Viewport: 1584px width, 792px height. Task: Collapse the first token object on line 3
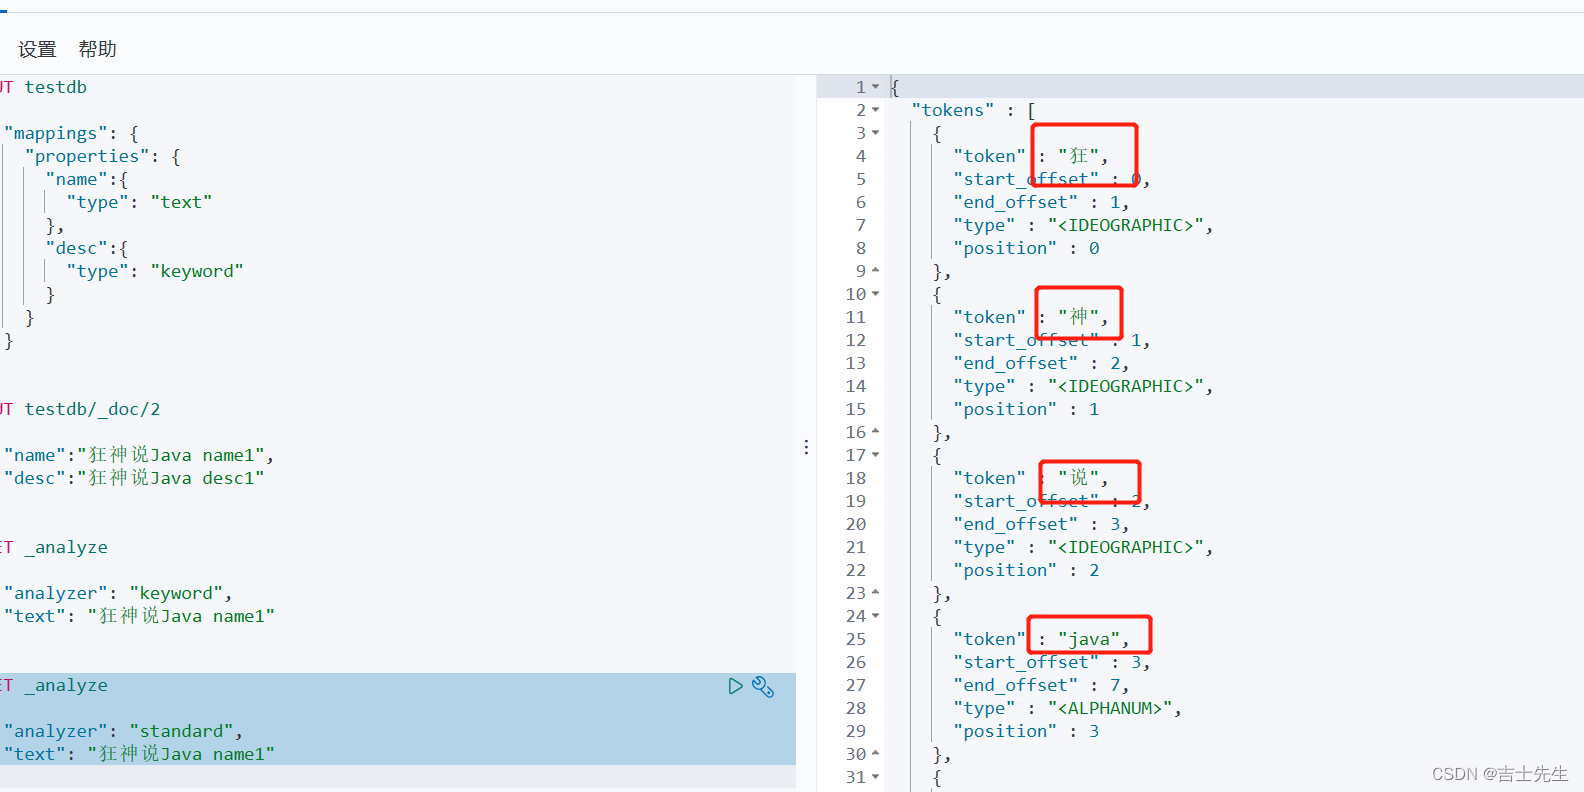(876, 133)
